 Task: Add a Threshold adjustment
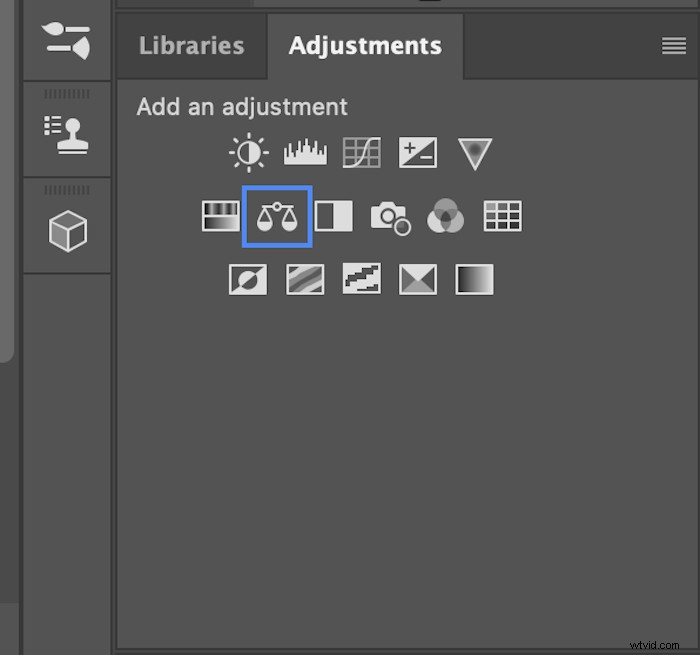(x=362, y=279)
